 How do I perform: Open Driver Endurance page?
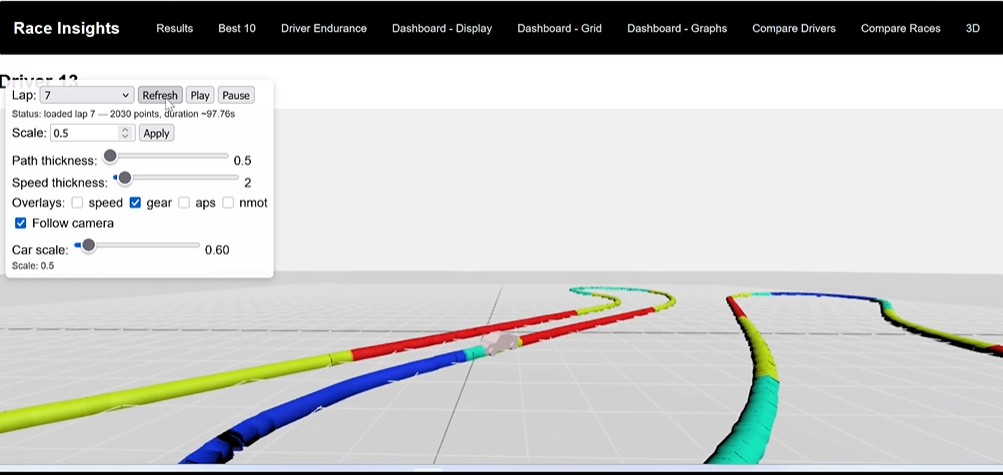coord(324,28)
